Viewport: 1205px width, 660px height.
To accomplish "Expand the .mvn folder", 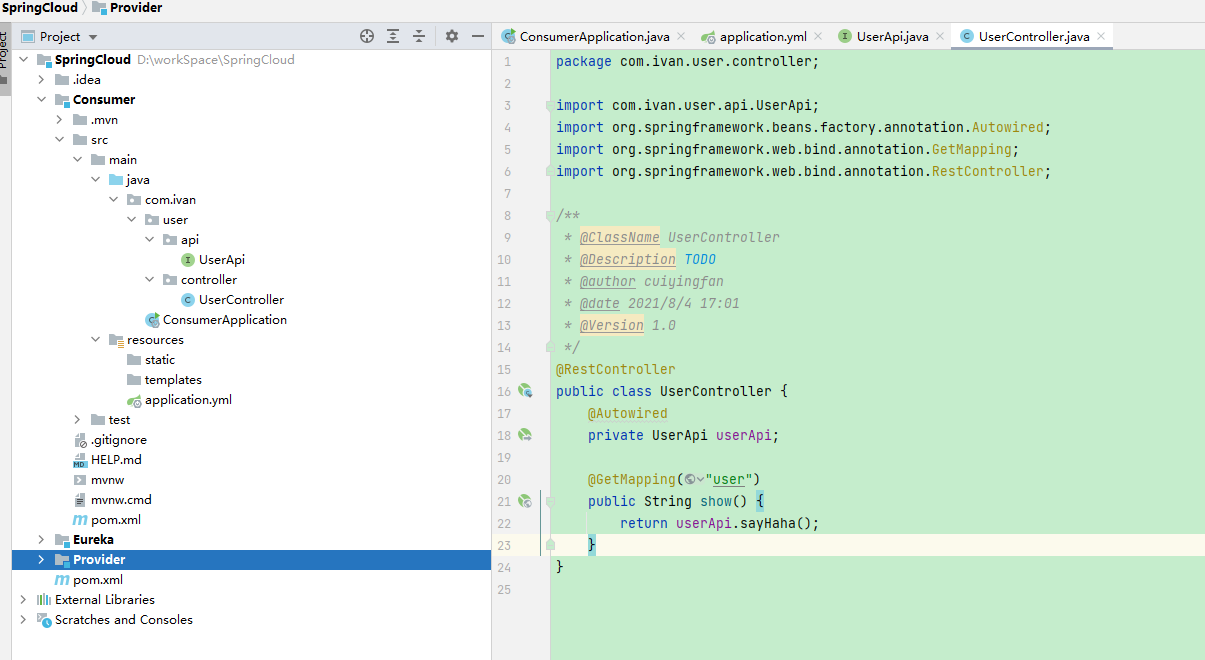I will (60, 120).
